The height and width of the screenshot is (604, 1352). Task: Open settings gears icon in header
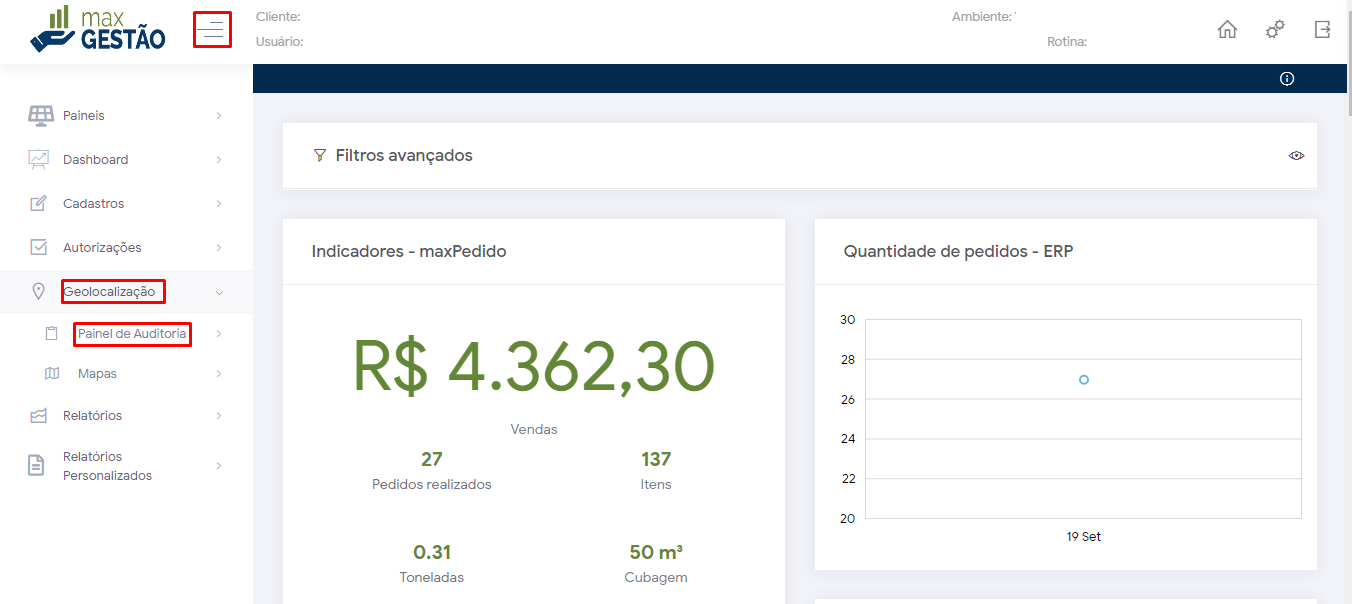(x=1275, y=30)
